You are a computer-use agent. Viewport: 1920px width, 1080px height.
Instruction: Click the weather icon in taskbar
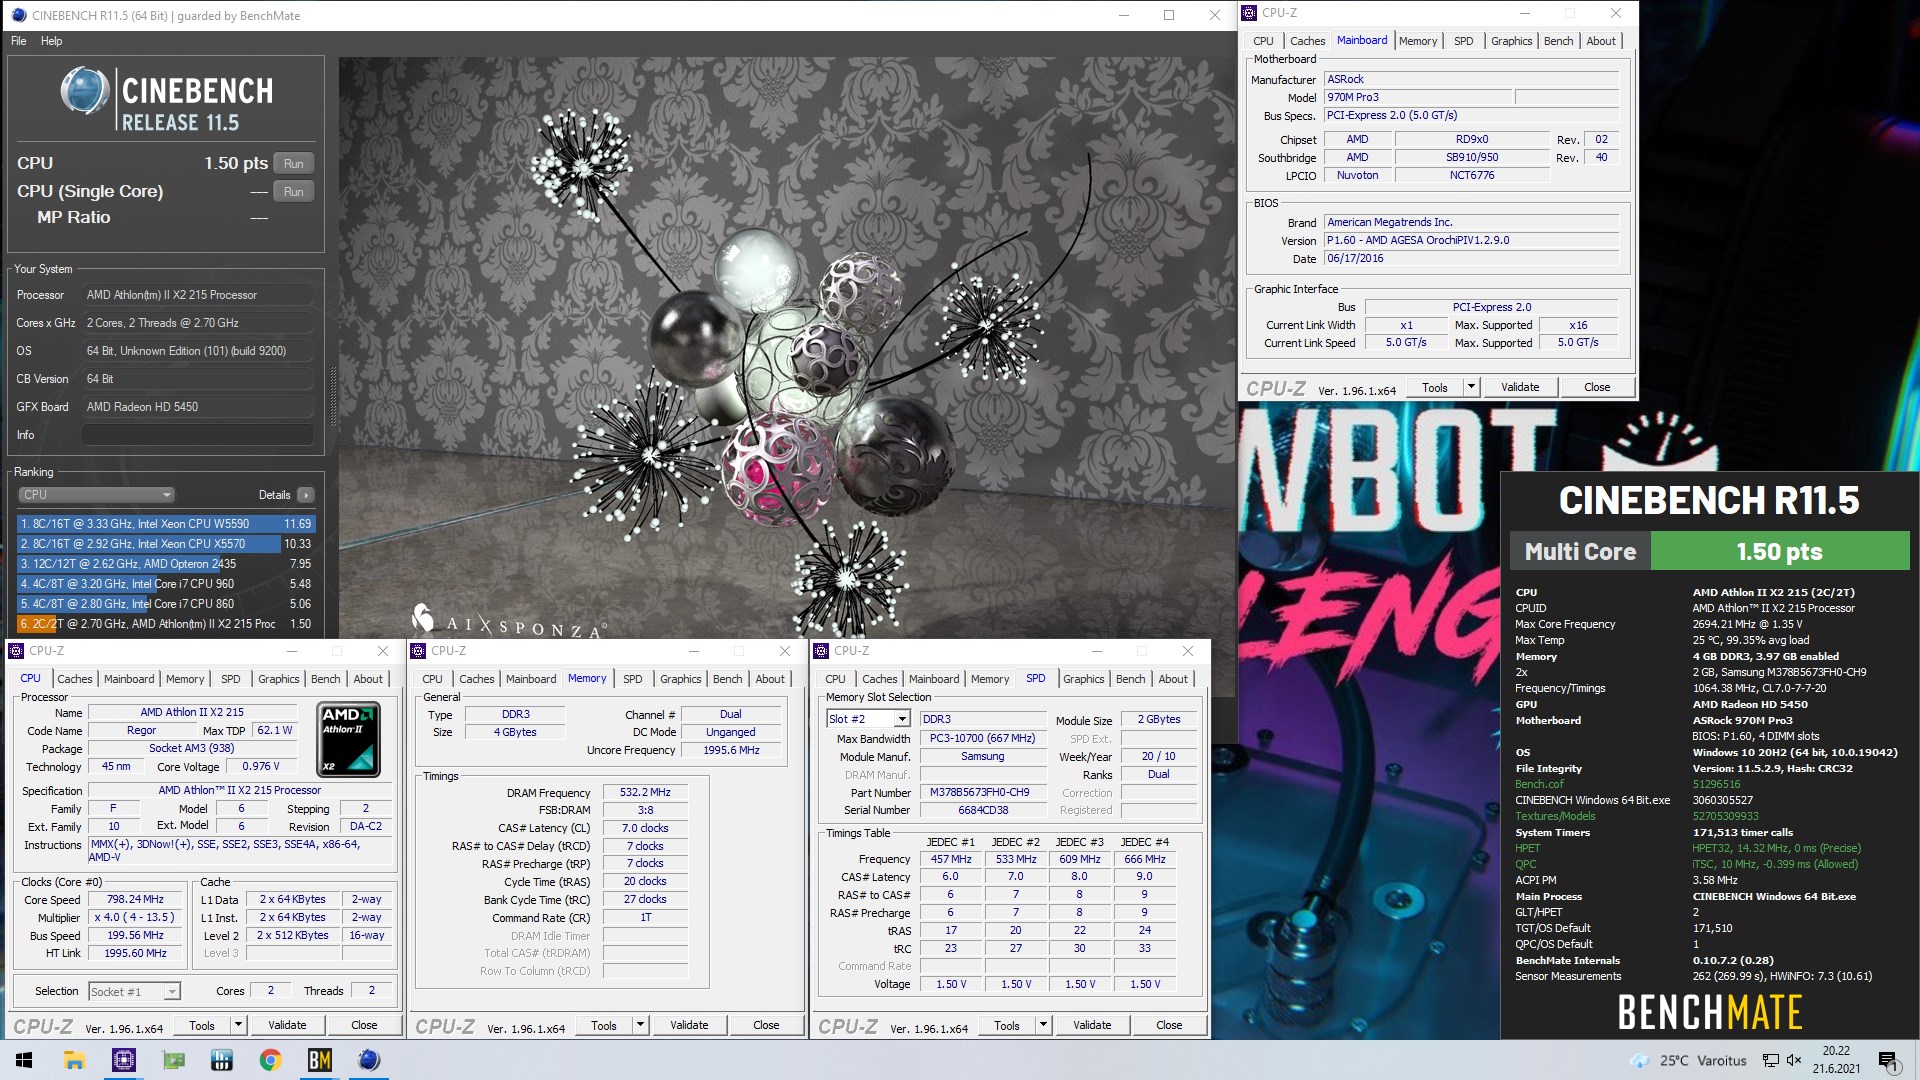(x=1639, y=1061)
